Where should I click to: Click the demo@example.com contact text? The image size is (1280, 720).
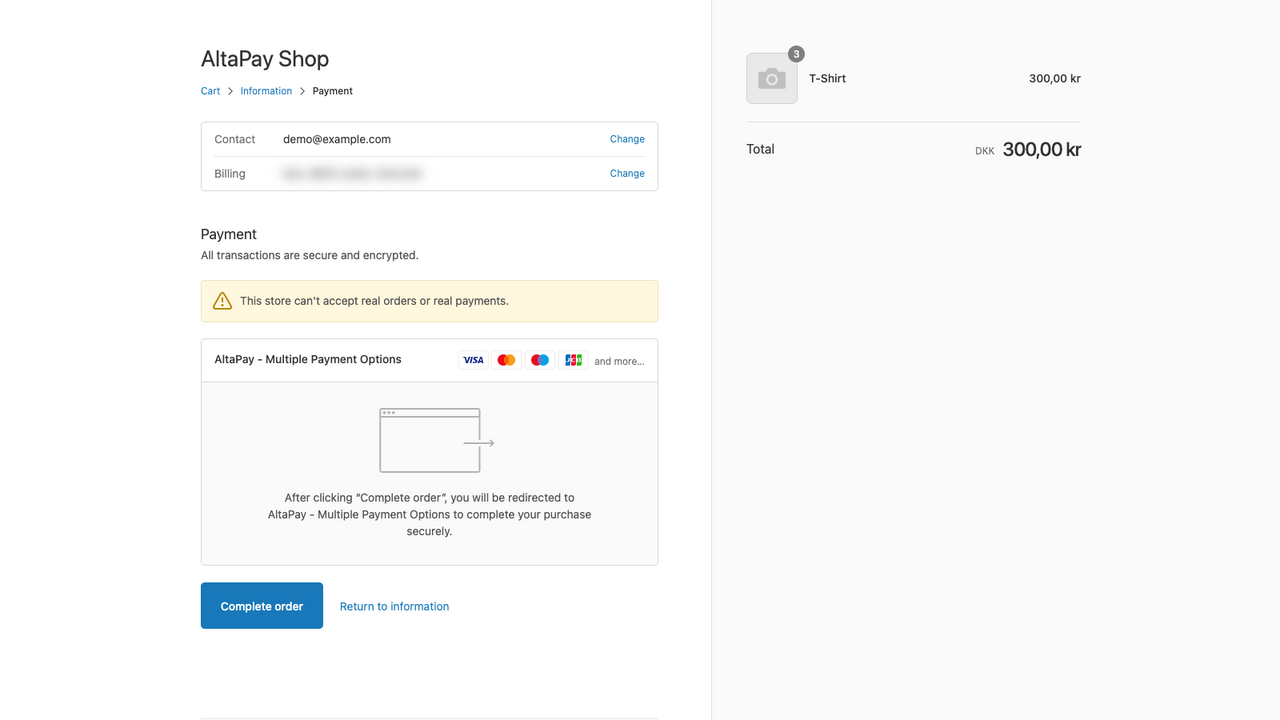tap(337, 139)
